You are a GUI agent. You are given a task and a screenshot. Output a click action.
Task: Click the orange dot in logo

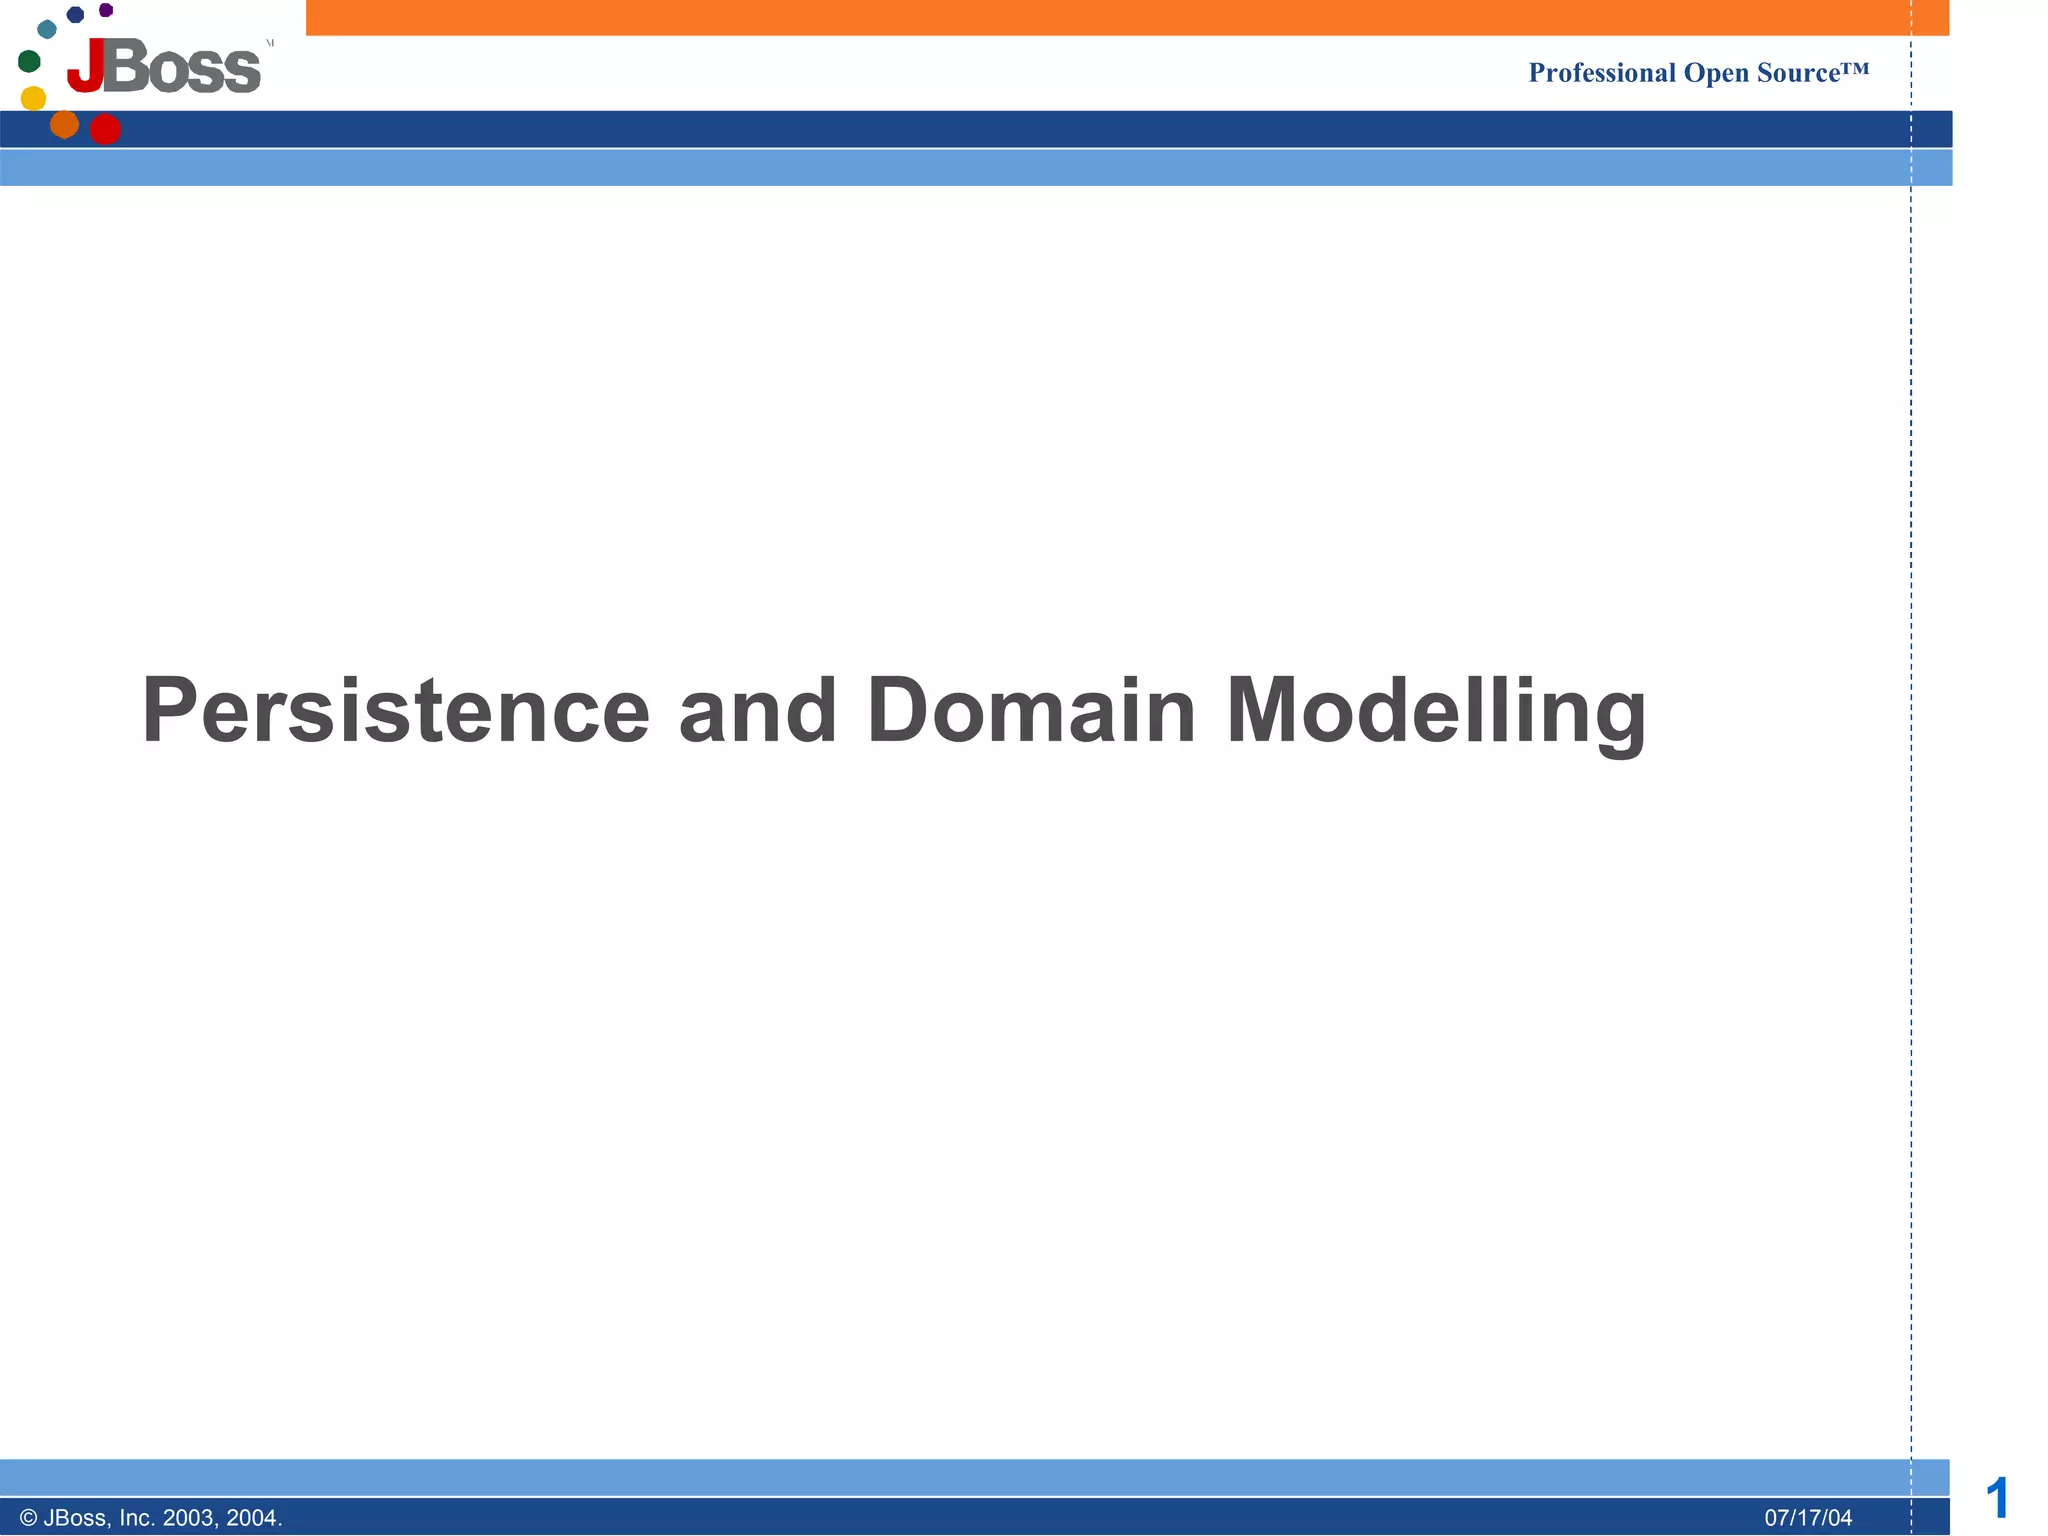tap(64, 124)
